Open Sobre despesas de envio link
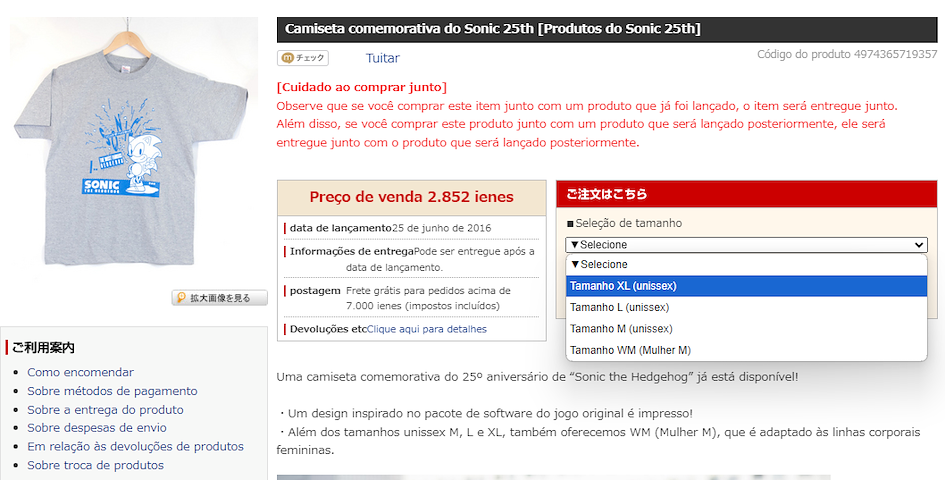 [97, 428]
